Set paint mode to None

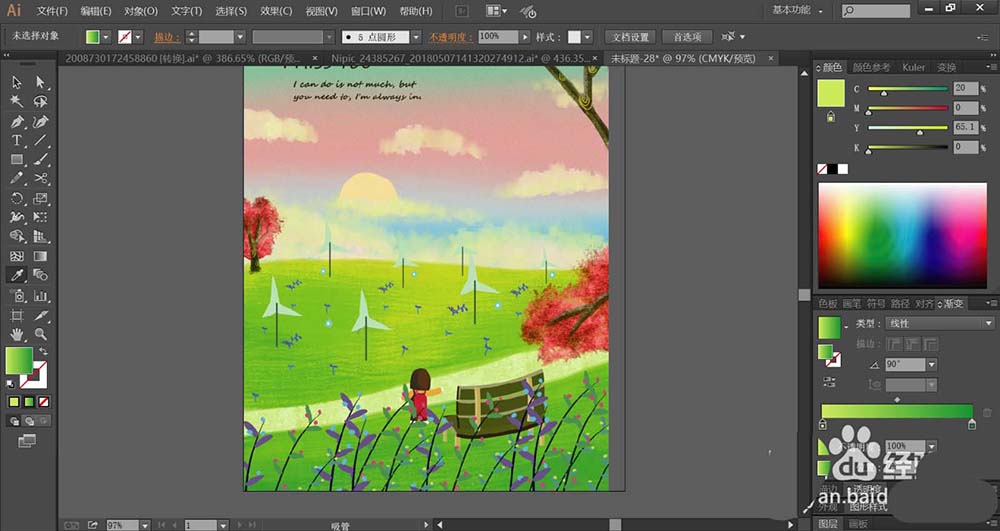tap(43, 402)
